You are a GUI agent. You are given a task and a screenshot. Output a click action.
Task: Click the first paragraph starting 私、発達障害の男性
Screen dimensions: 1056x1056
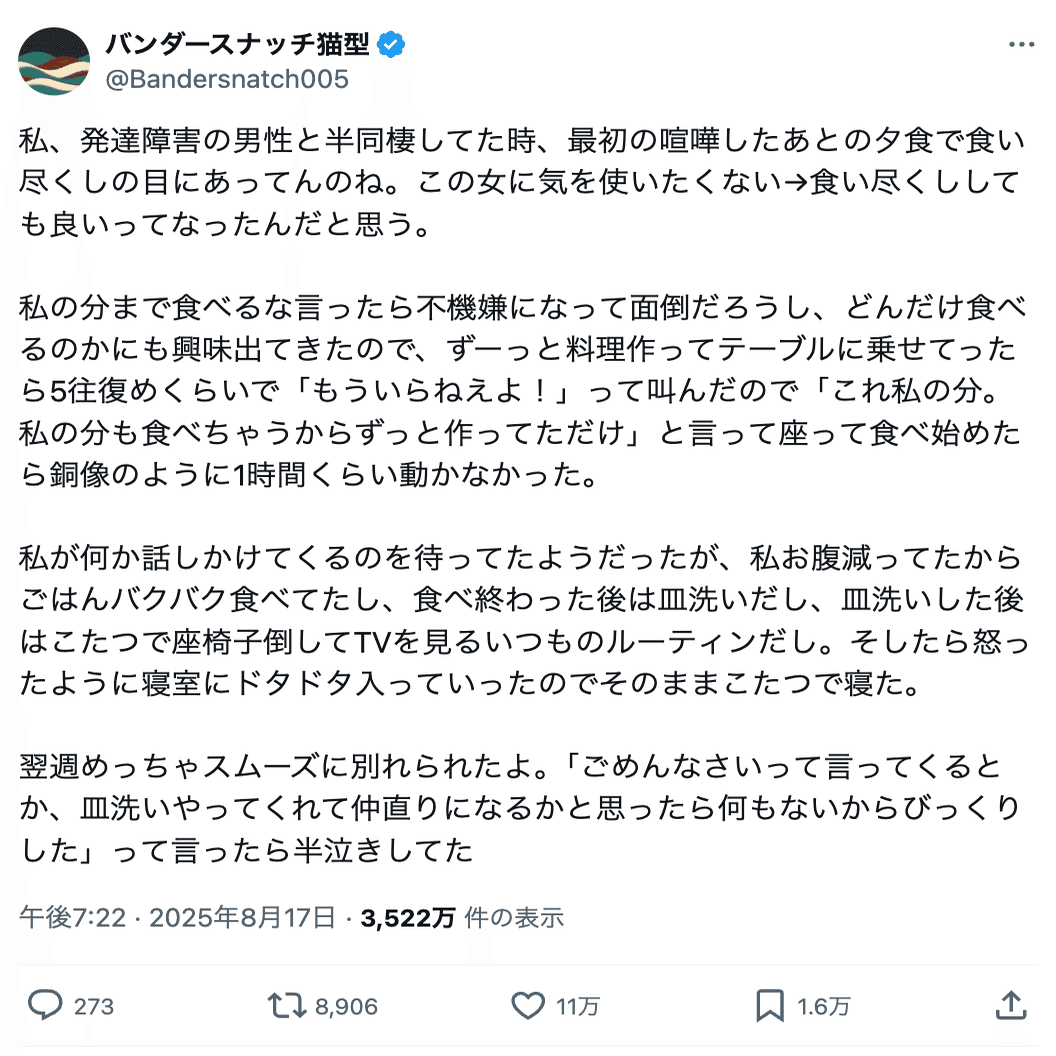520,182
